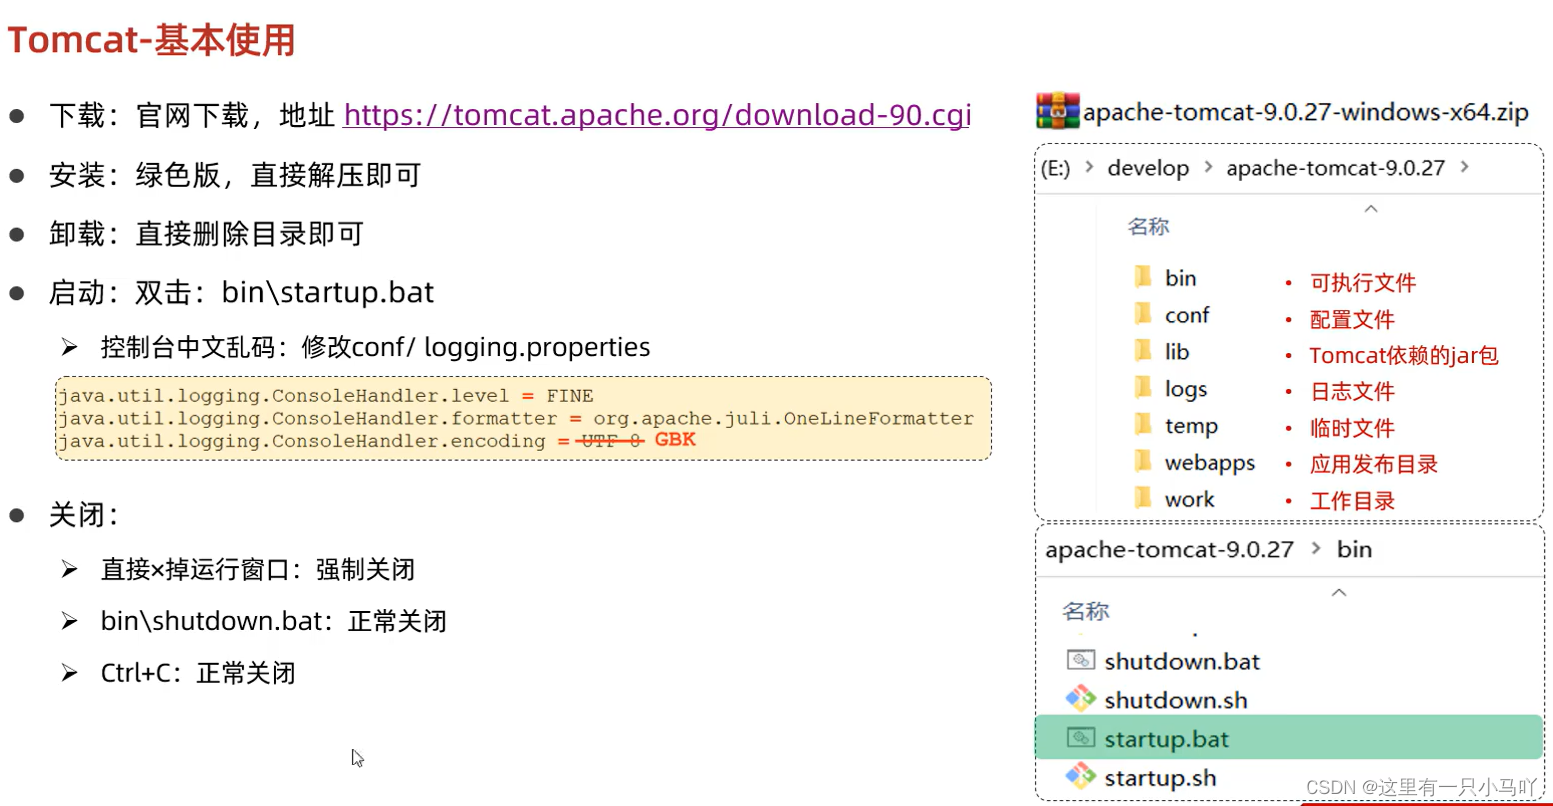1553x806 pixels.
Task: Expand the chevron after develop in breadcrumb
Action: 1208,167
